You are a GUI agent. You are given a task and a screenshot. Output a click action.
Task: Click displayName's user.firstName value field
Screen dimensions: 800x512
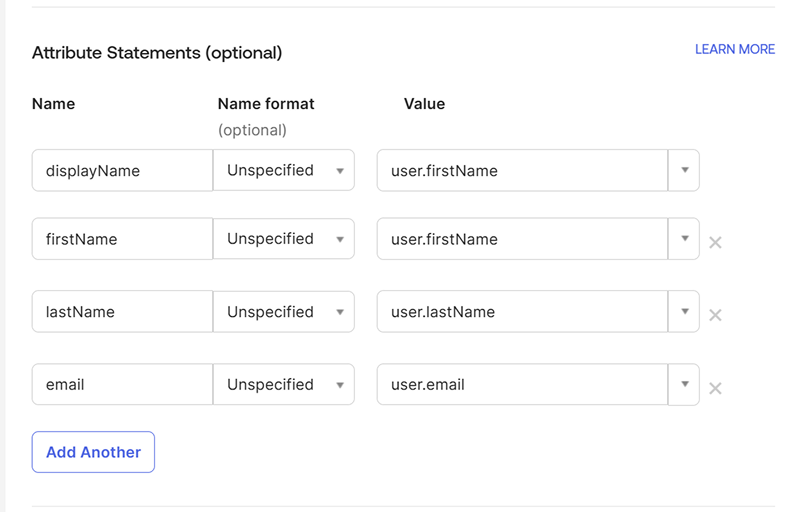click(x=522, y=170)
